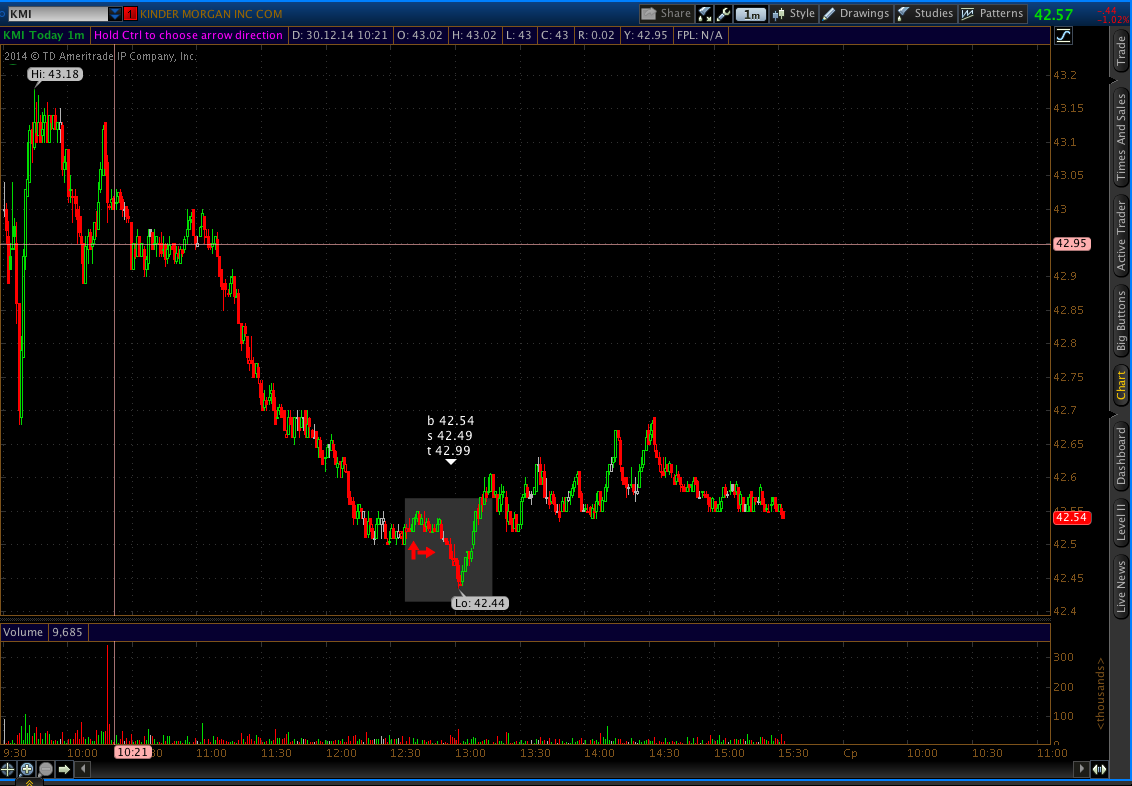Click the D: 30.12.14 10:21 date field
This screenshot has height=786, width=1132.
pyautogui.click(x=340, y=35)
